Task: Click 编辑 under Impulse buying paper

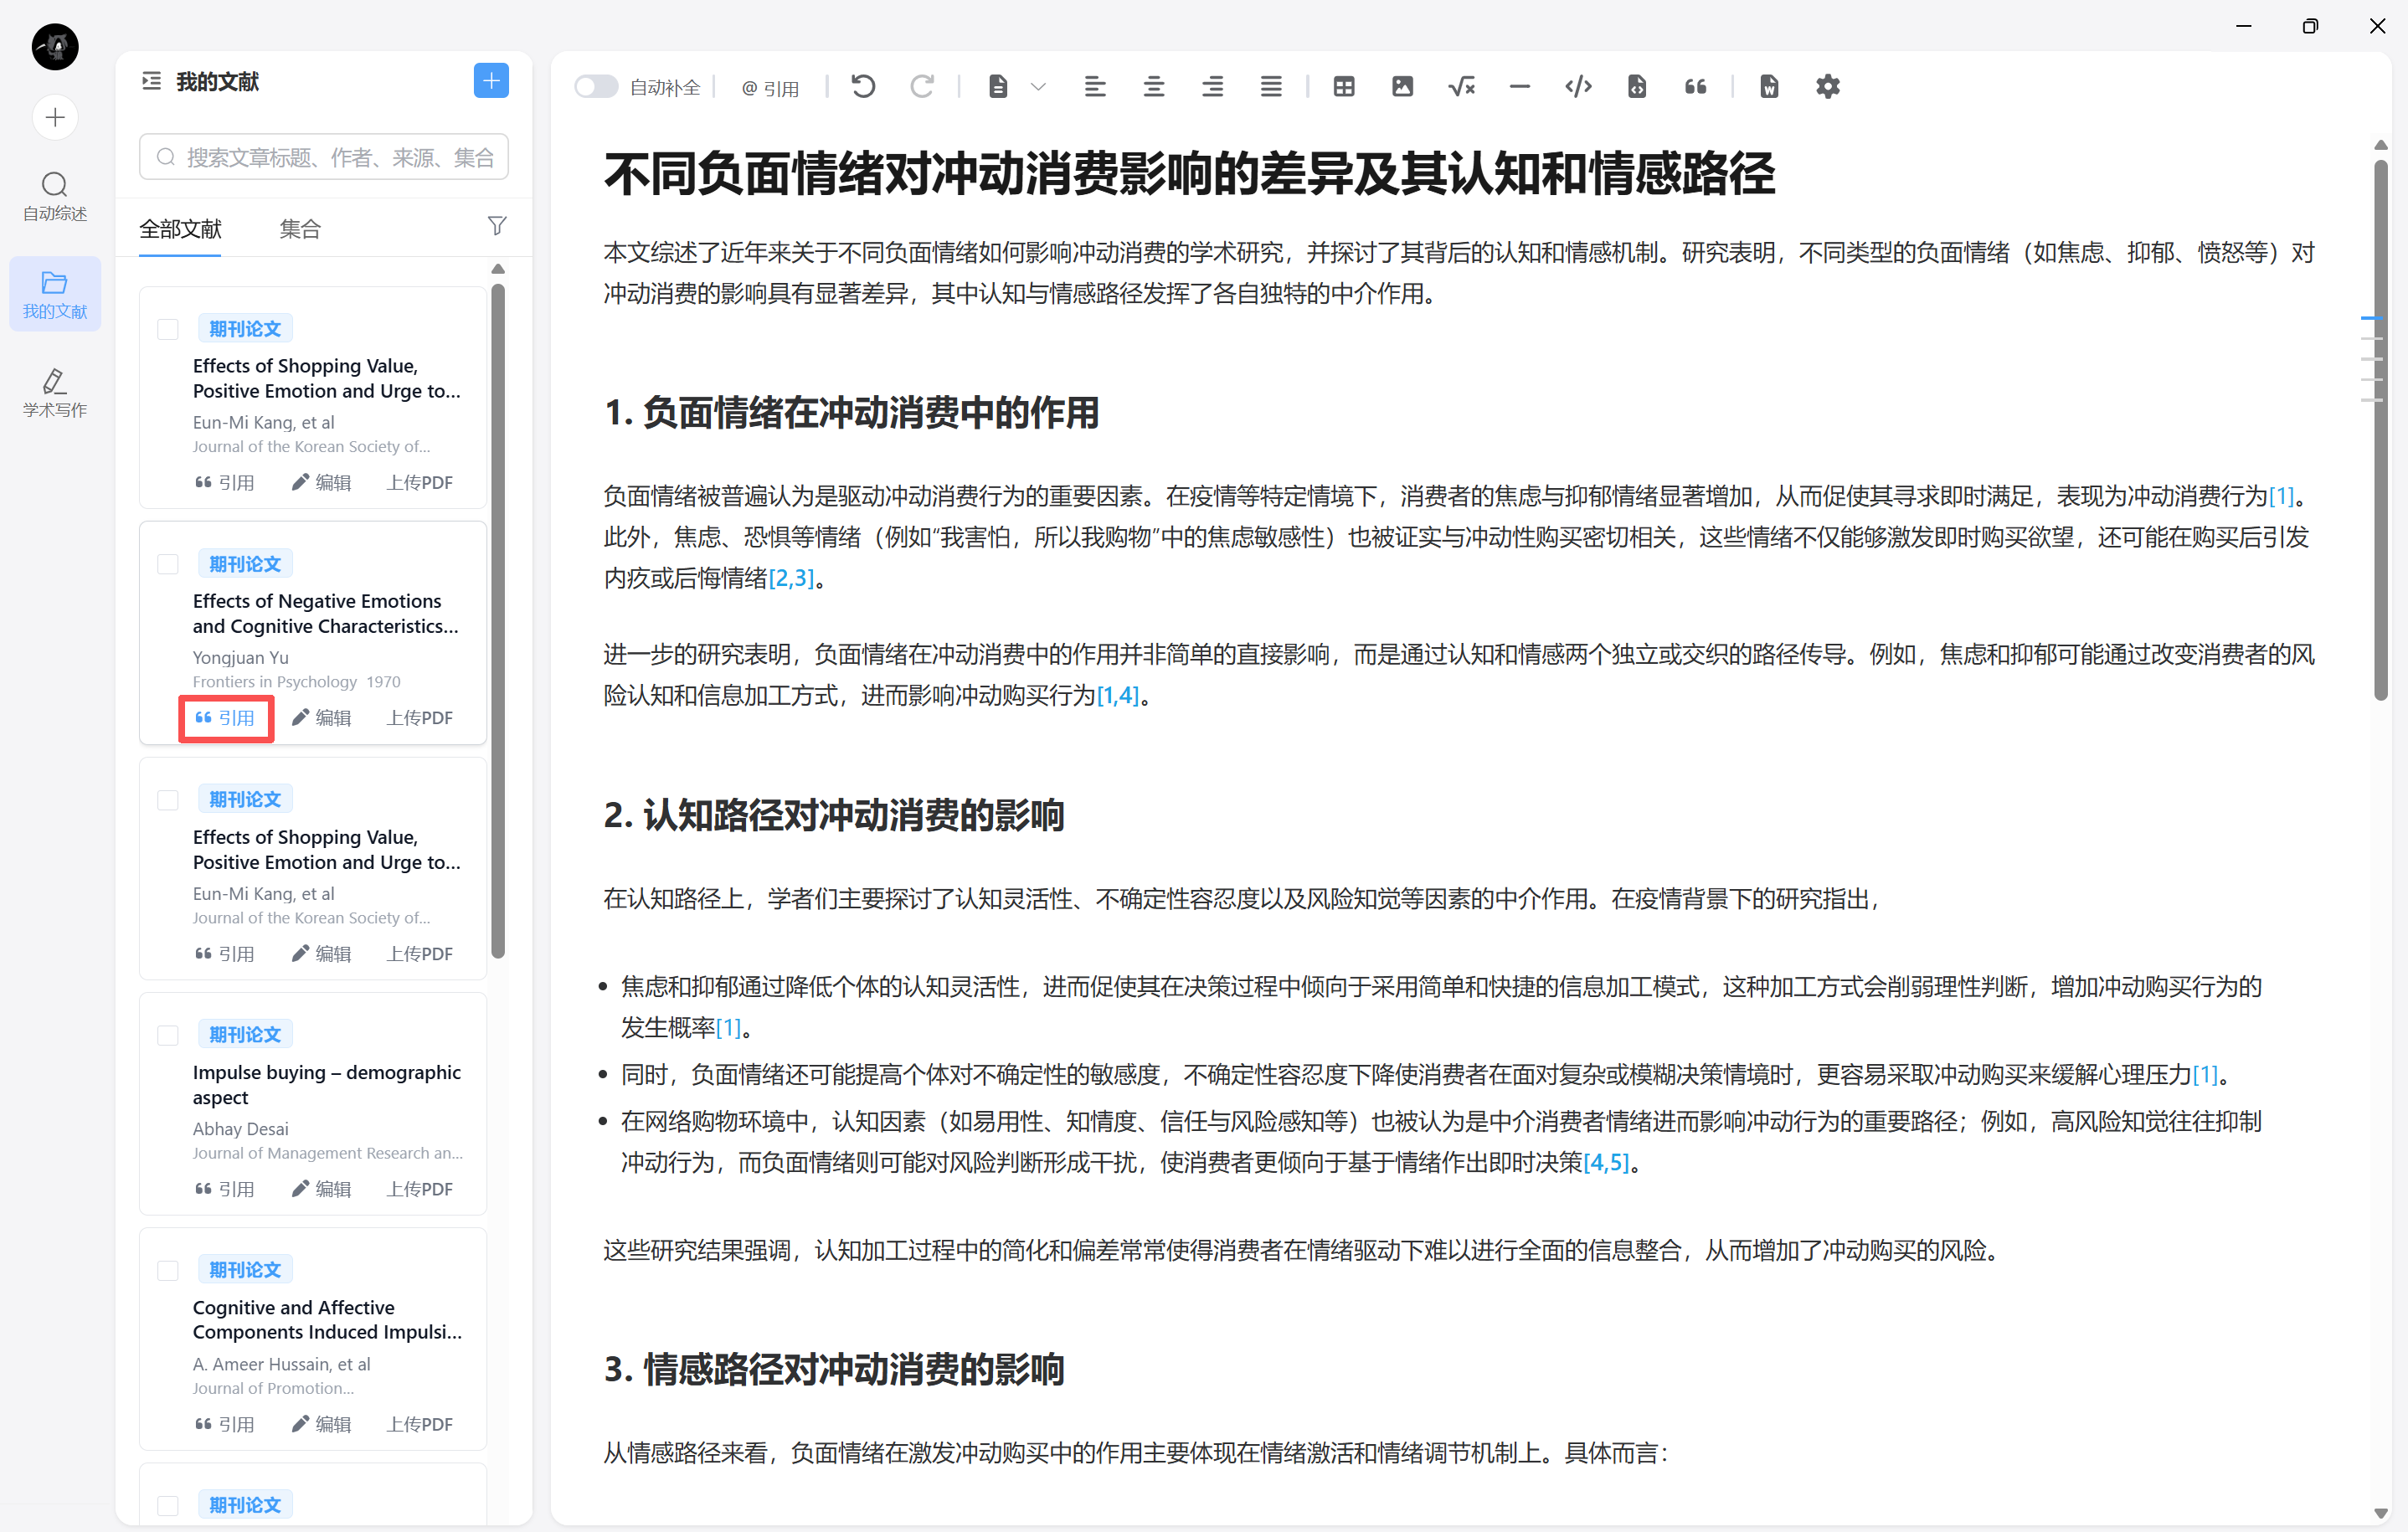Action: point(321,1189)
